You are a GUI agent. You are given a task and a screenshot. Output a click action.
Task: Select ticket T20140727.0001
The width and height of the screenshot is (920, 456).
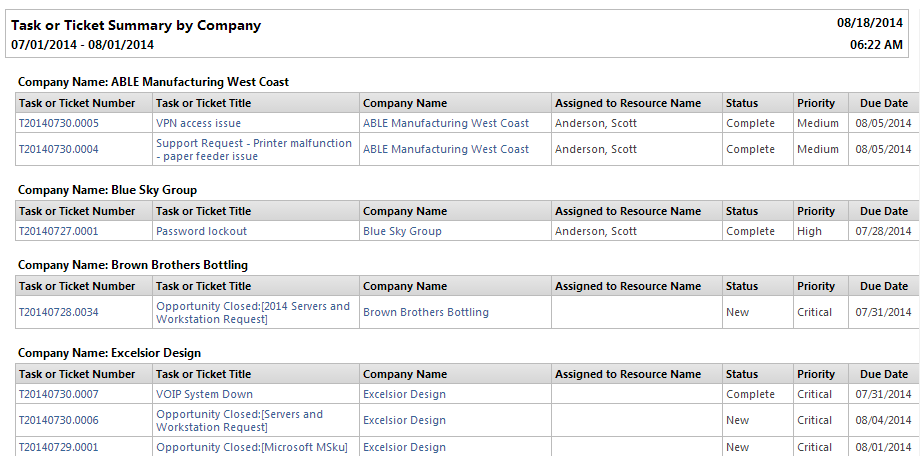[x=59, y=231]
